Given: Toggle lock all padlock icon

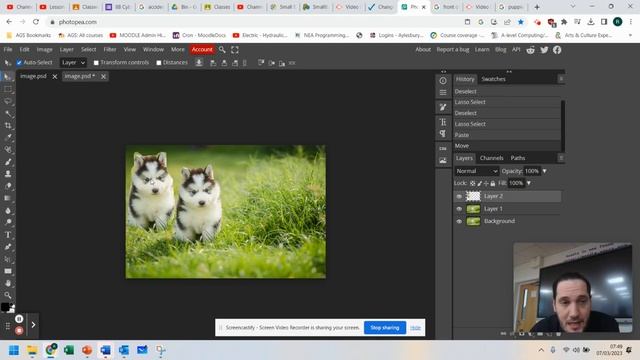Looking at the screenshot, I should [x=493, y=184].
